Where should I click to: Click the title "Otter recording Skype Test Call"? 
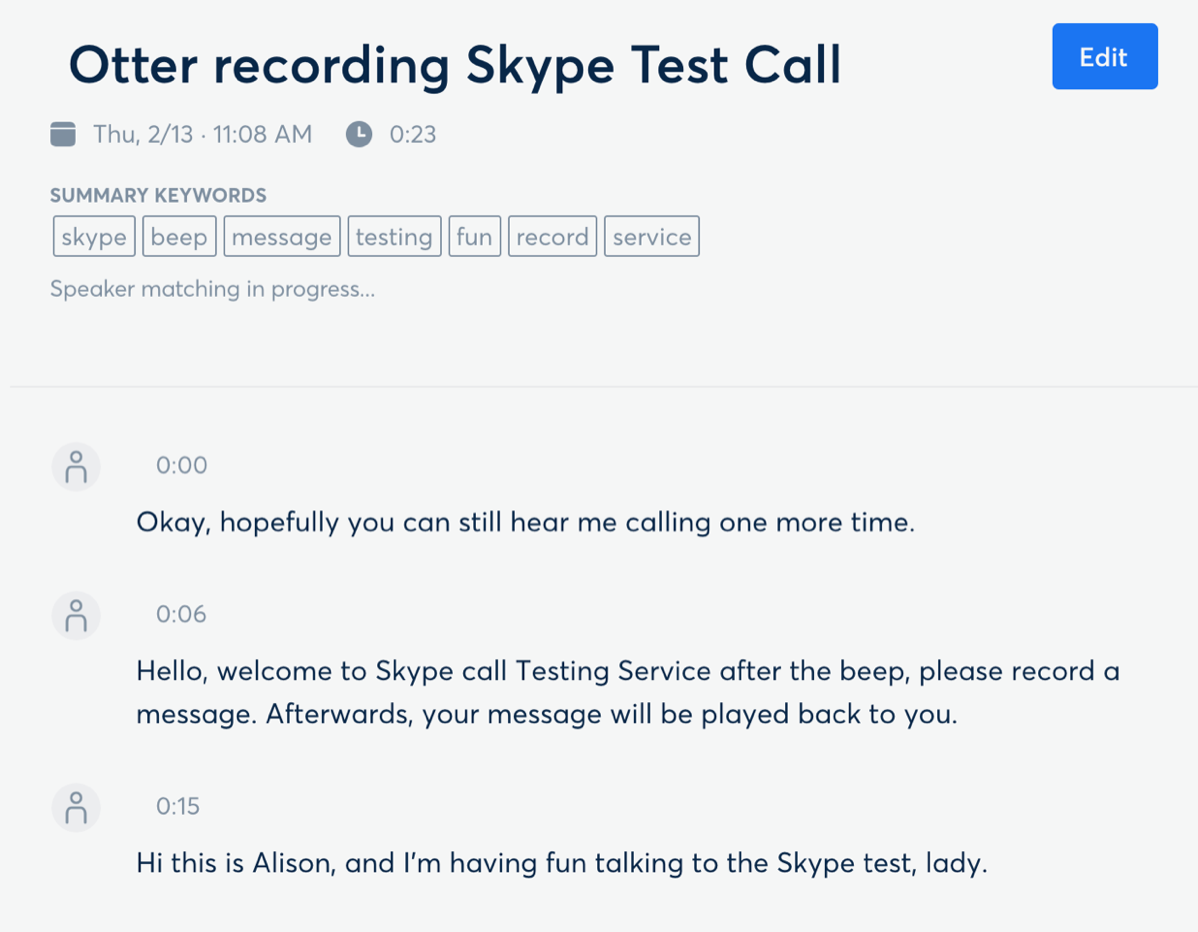[455, 66]
